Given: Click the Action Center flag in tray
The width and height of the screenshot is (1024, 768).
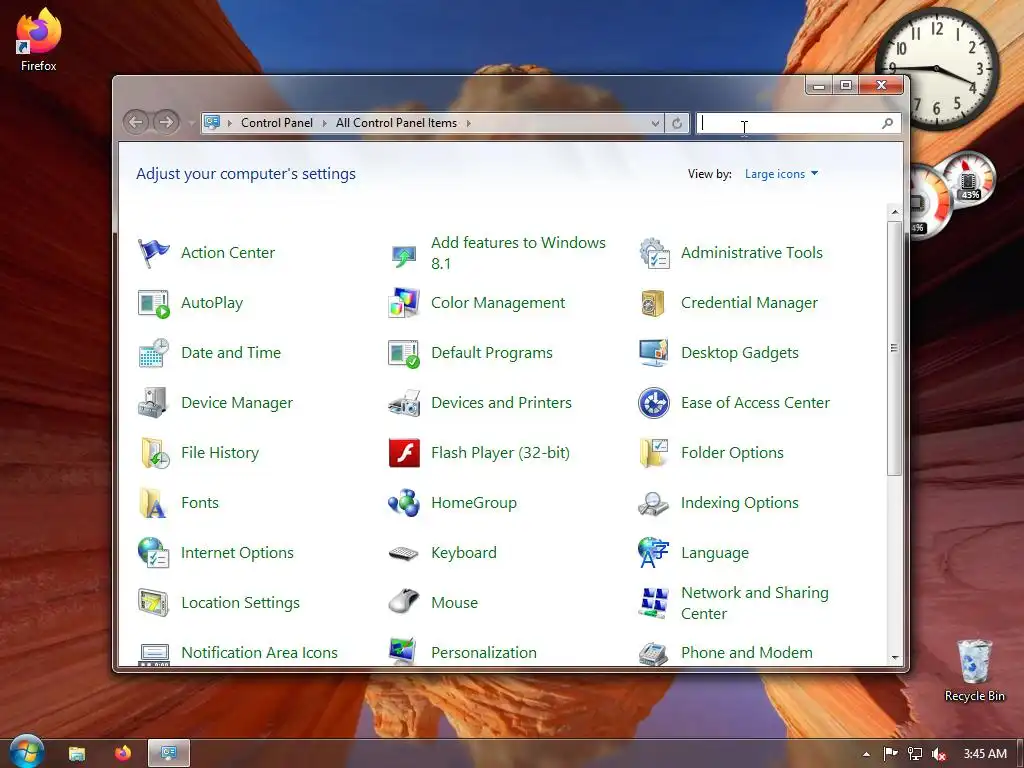Looking at the screenshot, I should pos(890,754).
